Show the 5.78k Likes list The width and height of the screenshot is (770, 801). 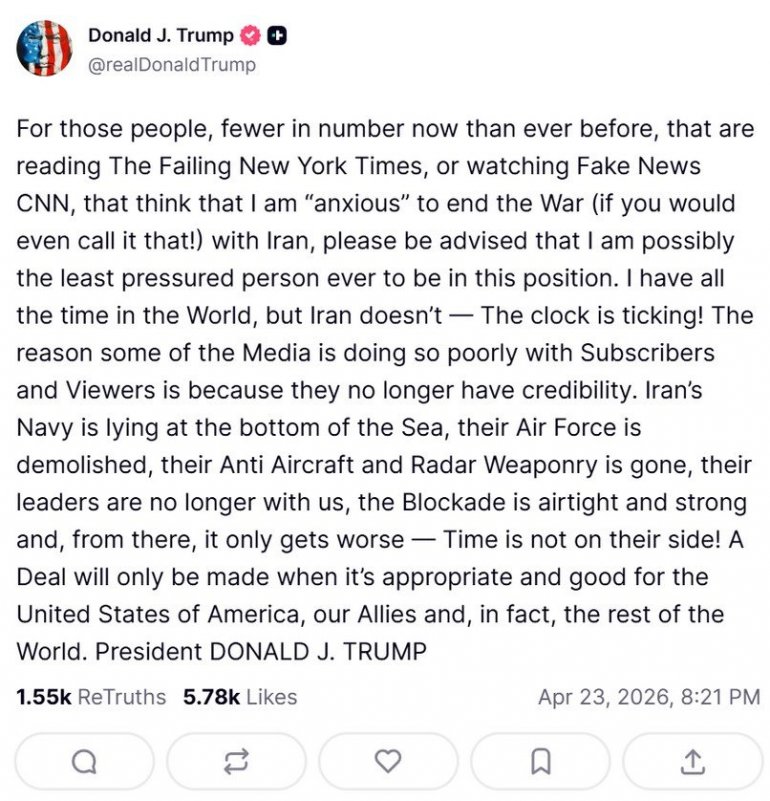[239, 697]
